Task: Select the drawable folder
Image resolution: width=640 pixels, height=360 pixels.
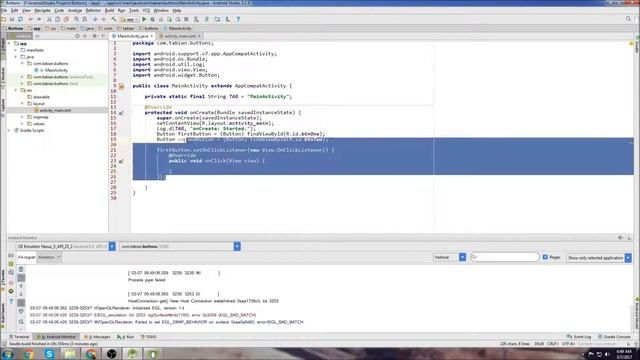Action: pyautogui.click(x=41, y=97)
